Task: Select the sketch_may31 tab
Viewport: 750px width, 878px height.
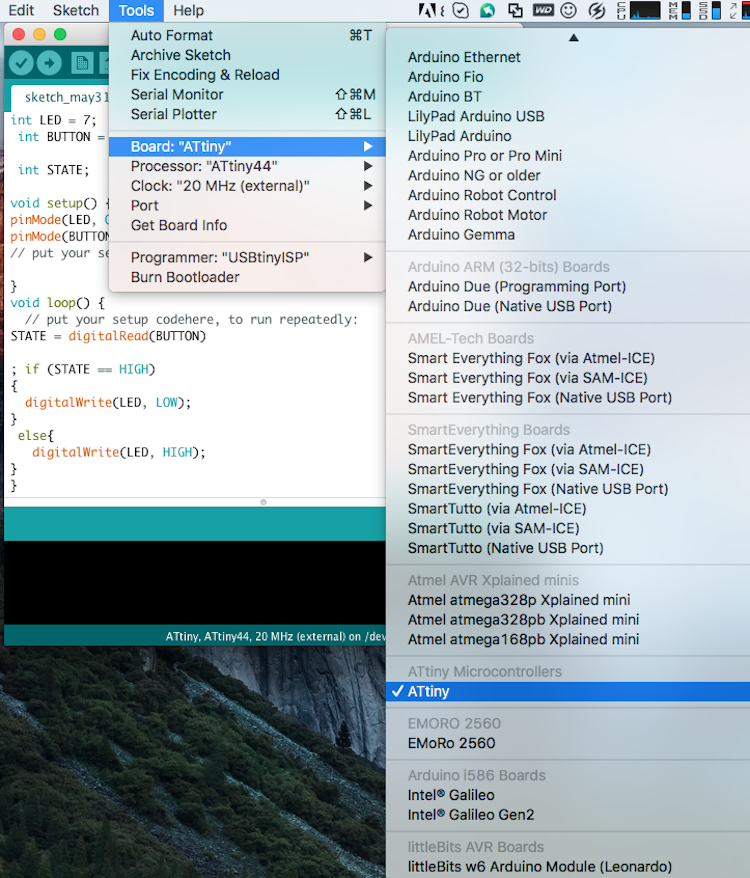Action: 60,97
